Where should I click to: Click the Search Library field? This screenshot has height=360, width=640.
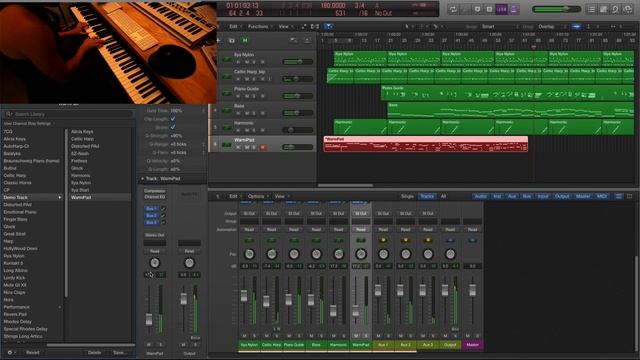[68, 114]
